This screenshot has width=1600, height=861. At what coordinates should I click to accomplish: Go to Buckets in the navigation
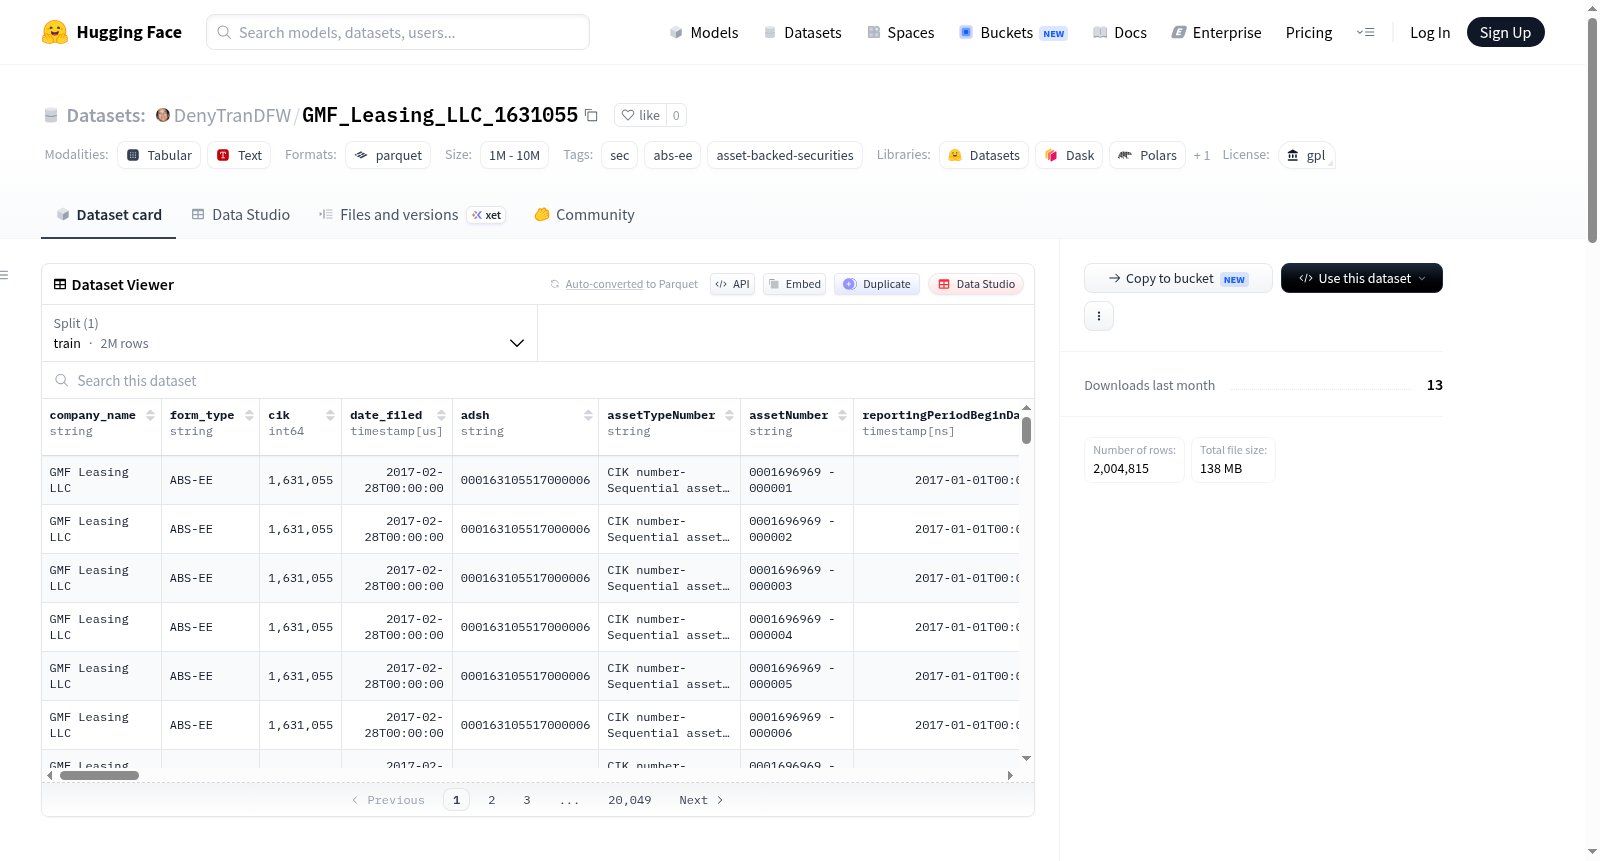coord(1013,32)
